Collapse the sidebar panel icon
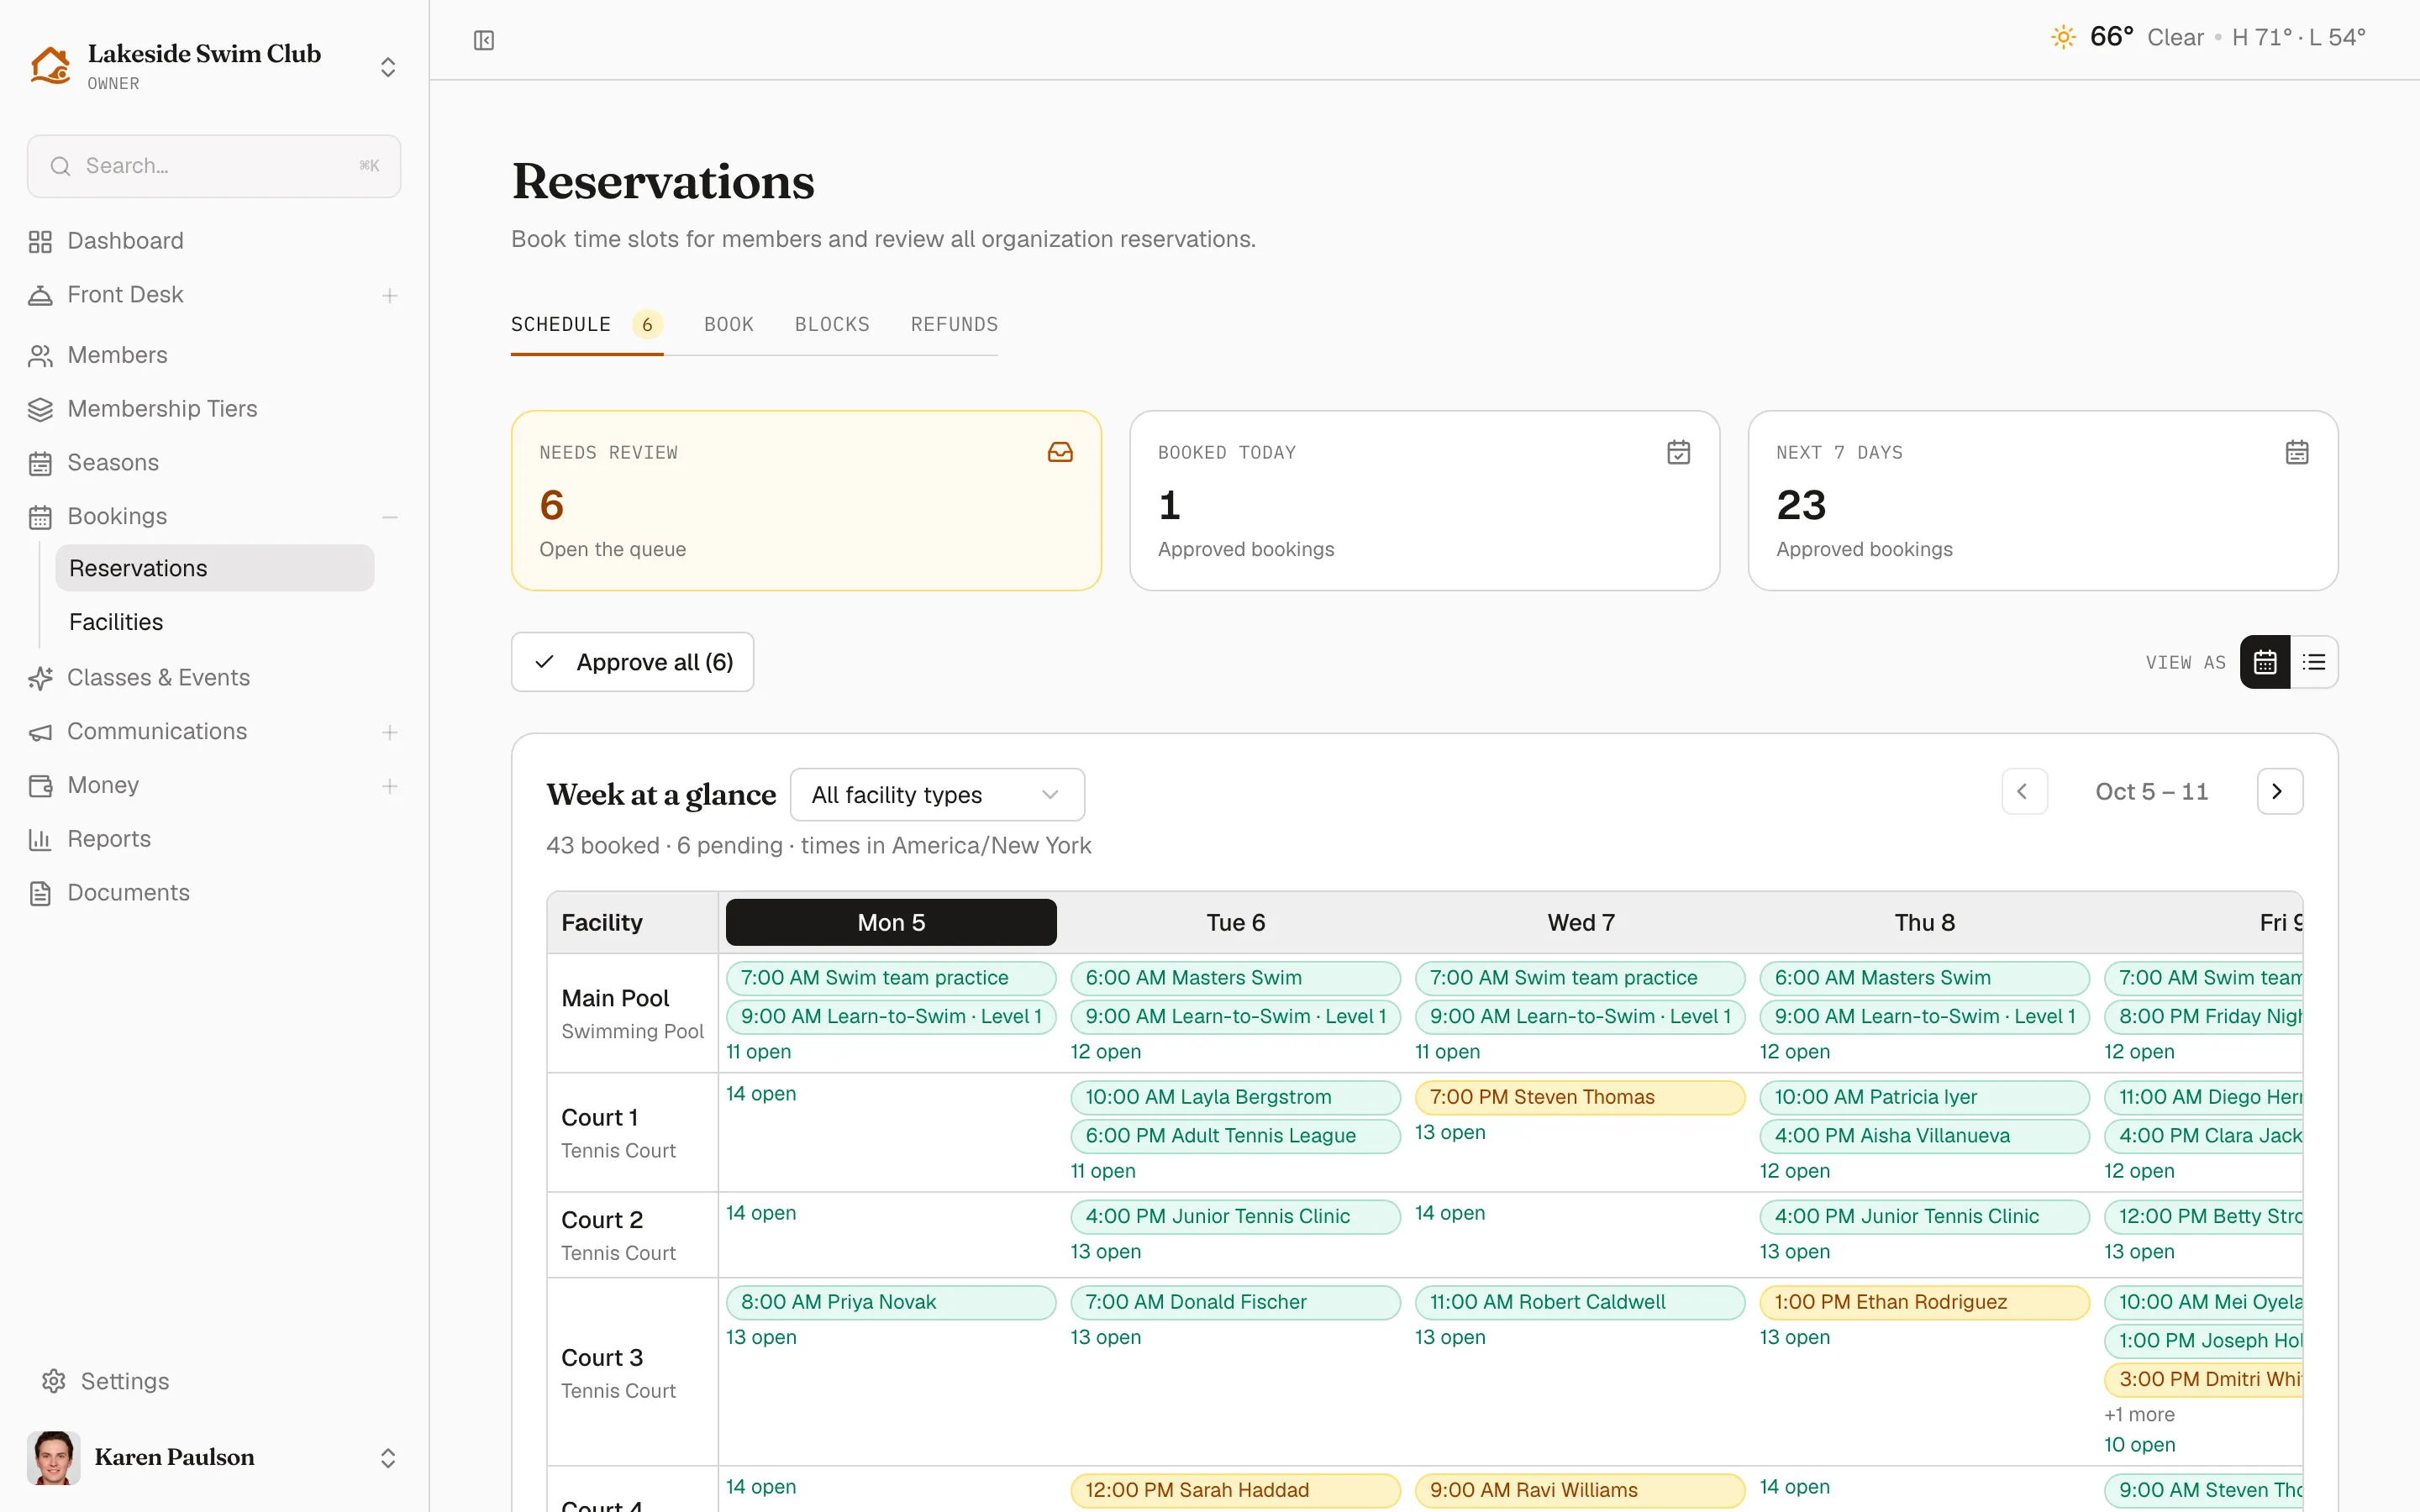2420x1512 pixels. [x=484, y=40]
